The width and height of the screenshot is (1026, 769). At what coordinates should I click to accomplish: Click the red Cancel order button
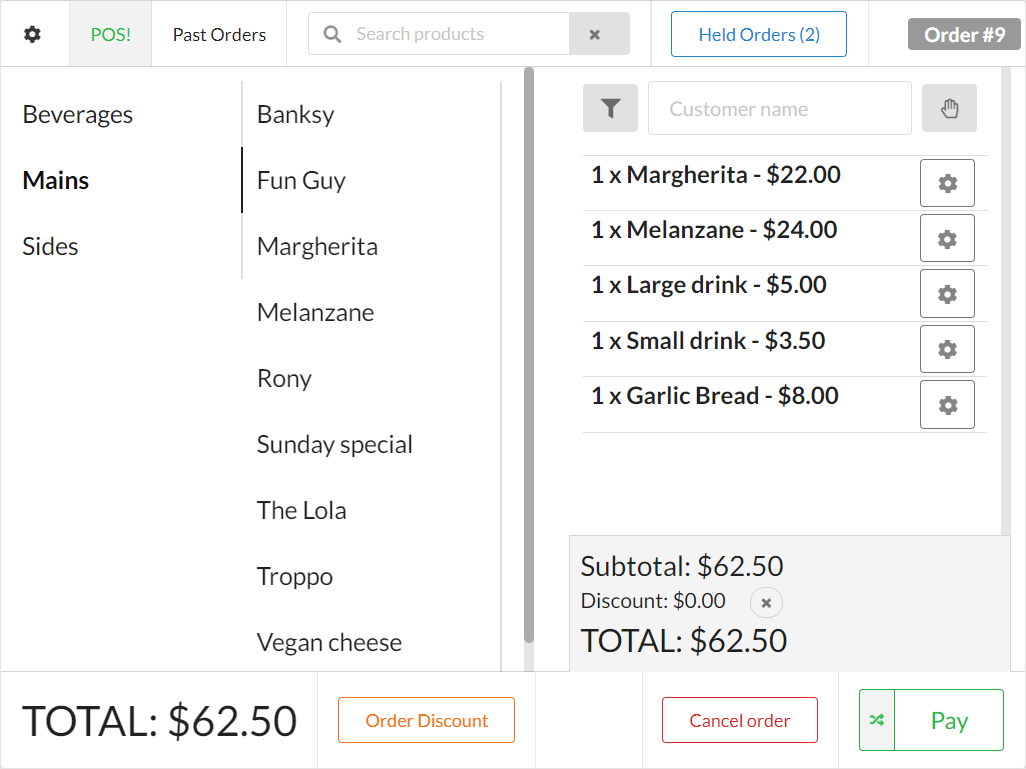point(740,720)
